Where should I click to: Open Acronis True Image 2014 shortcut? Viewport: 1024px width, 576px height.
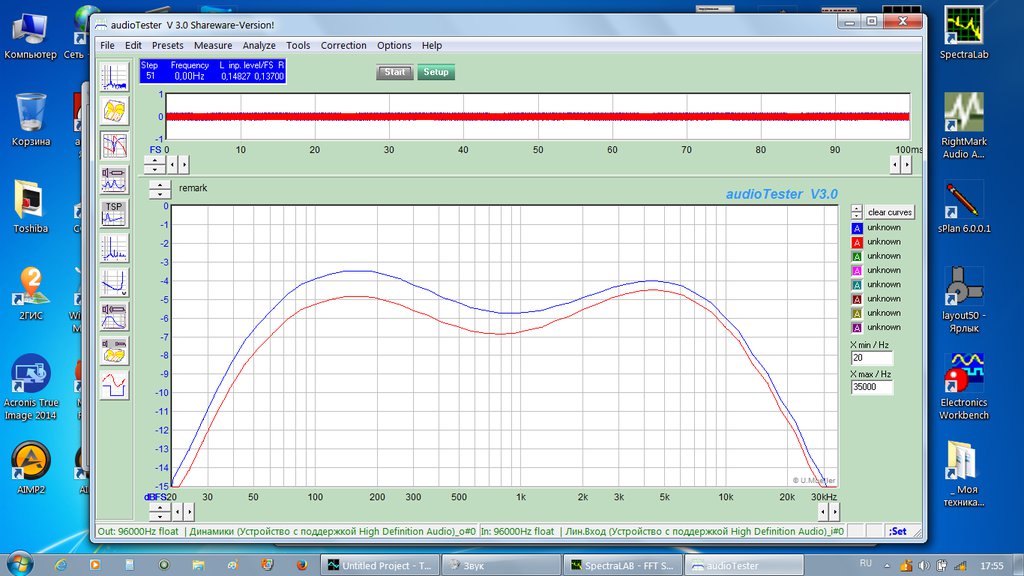point(30,387)
